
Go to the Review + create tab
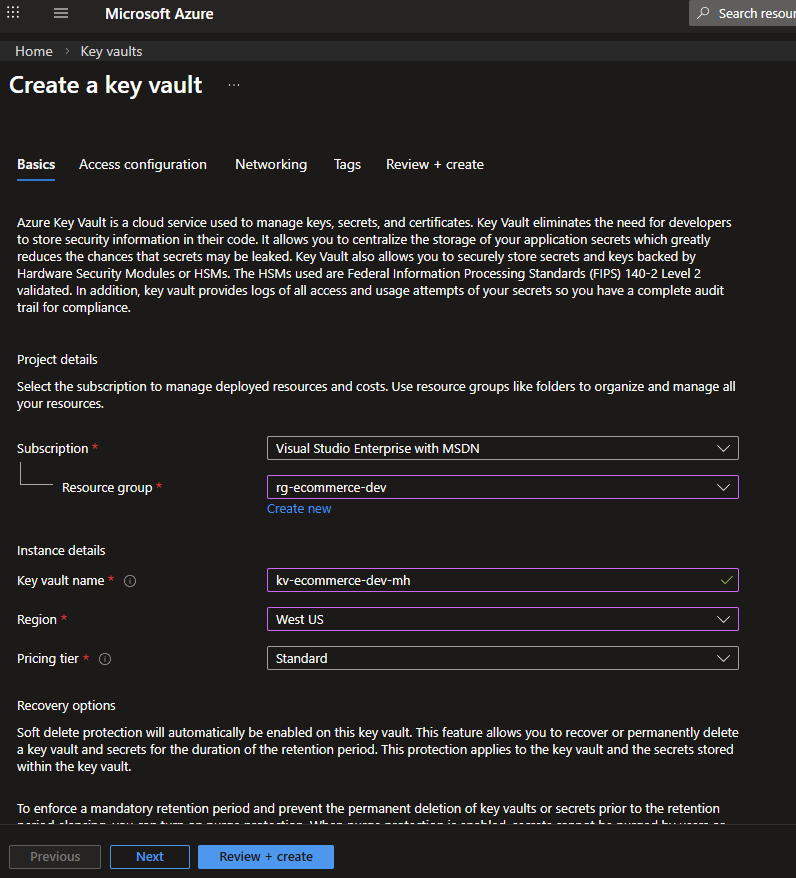coord(435,165)
